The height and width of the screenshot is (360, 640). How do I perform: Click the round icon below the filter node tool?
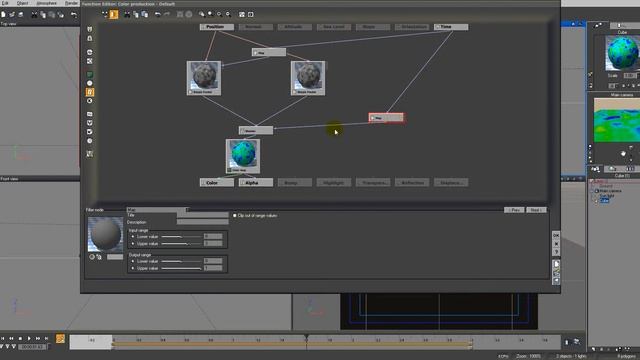click(90, 101)
